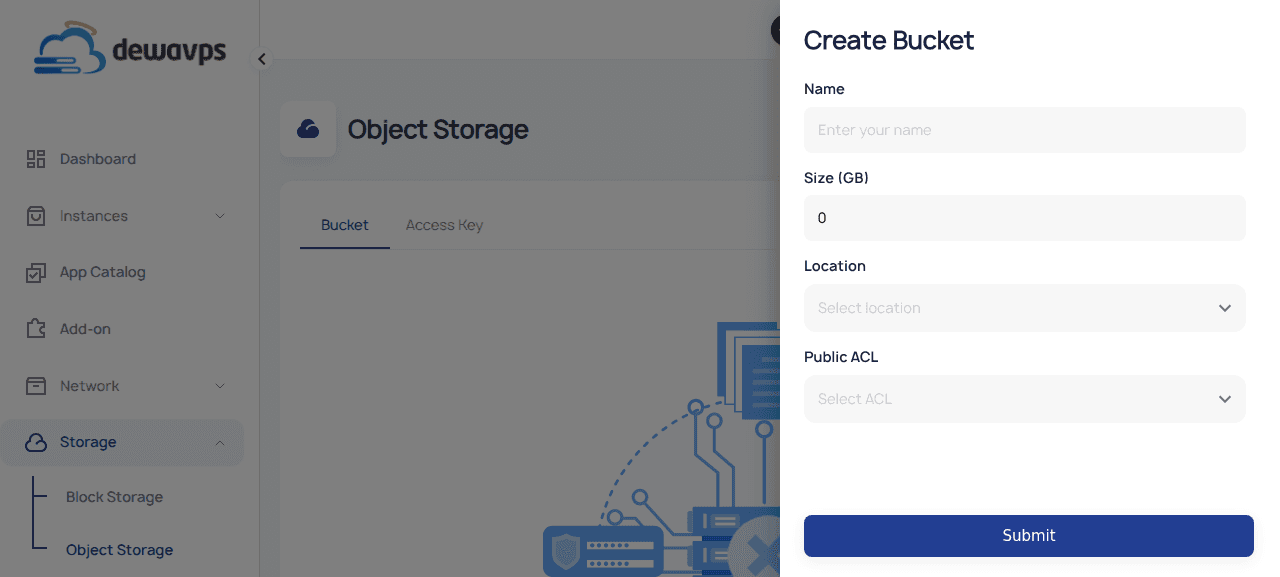Switch to the Access Key tab
This screenshot has width=1280, height=577.
[444, 224]
